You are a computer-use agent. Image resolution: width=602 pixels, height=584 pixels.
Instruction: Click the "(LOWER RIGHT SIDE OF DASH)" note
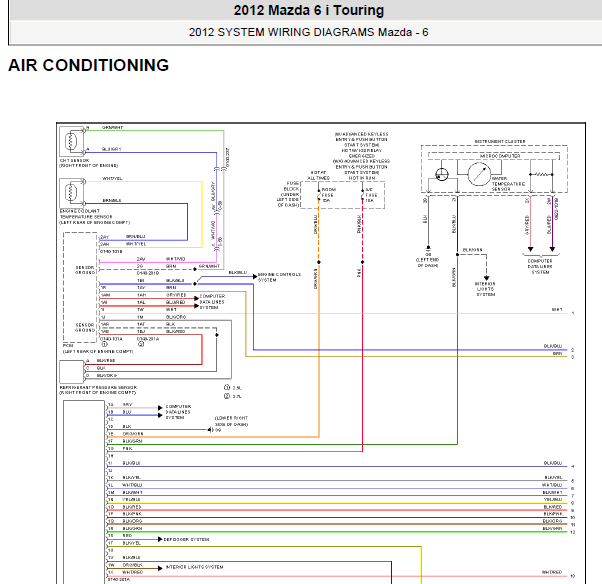coord(231,421)
